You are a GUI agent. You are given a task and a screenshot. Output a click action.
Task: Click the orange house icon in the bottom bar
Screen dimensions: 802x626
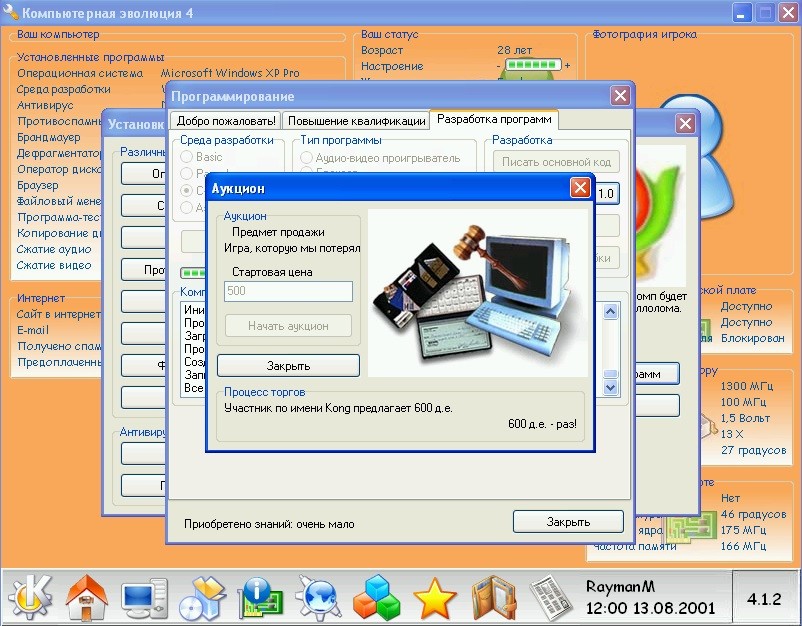click(86, 597)
